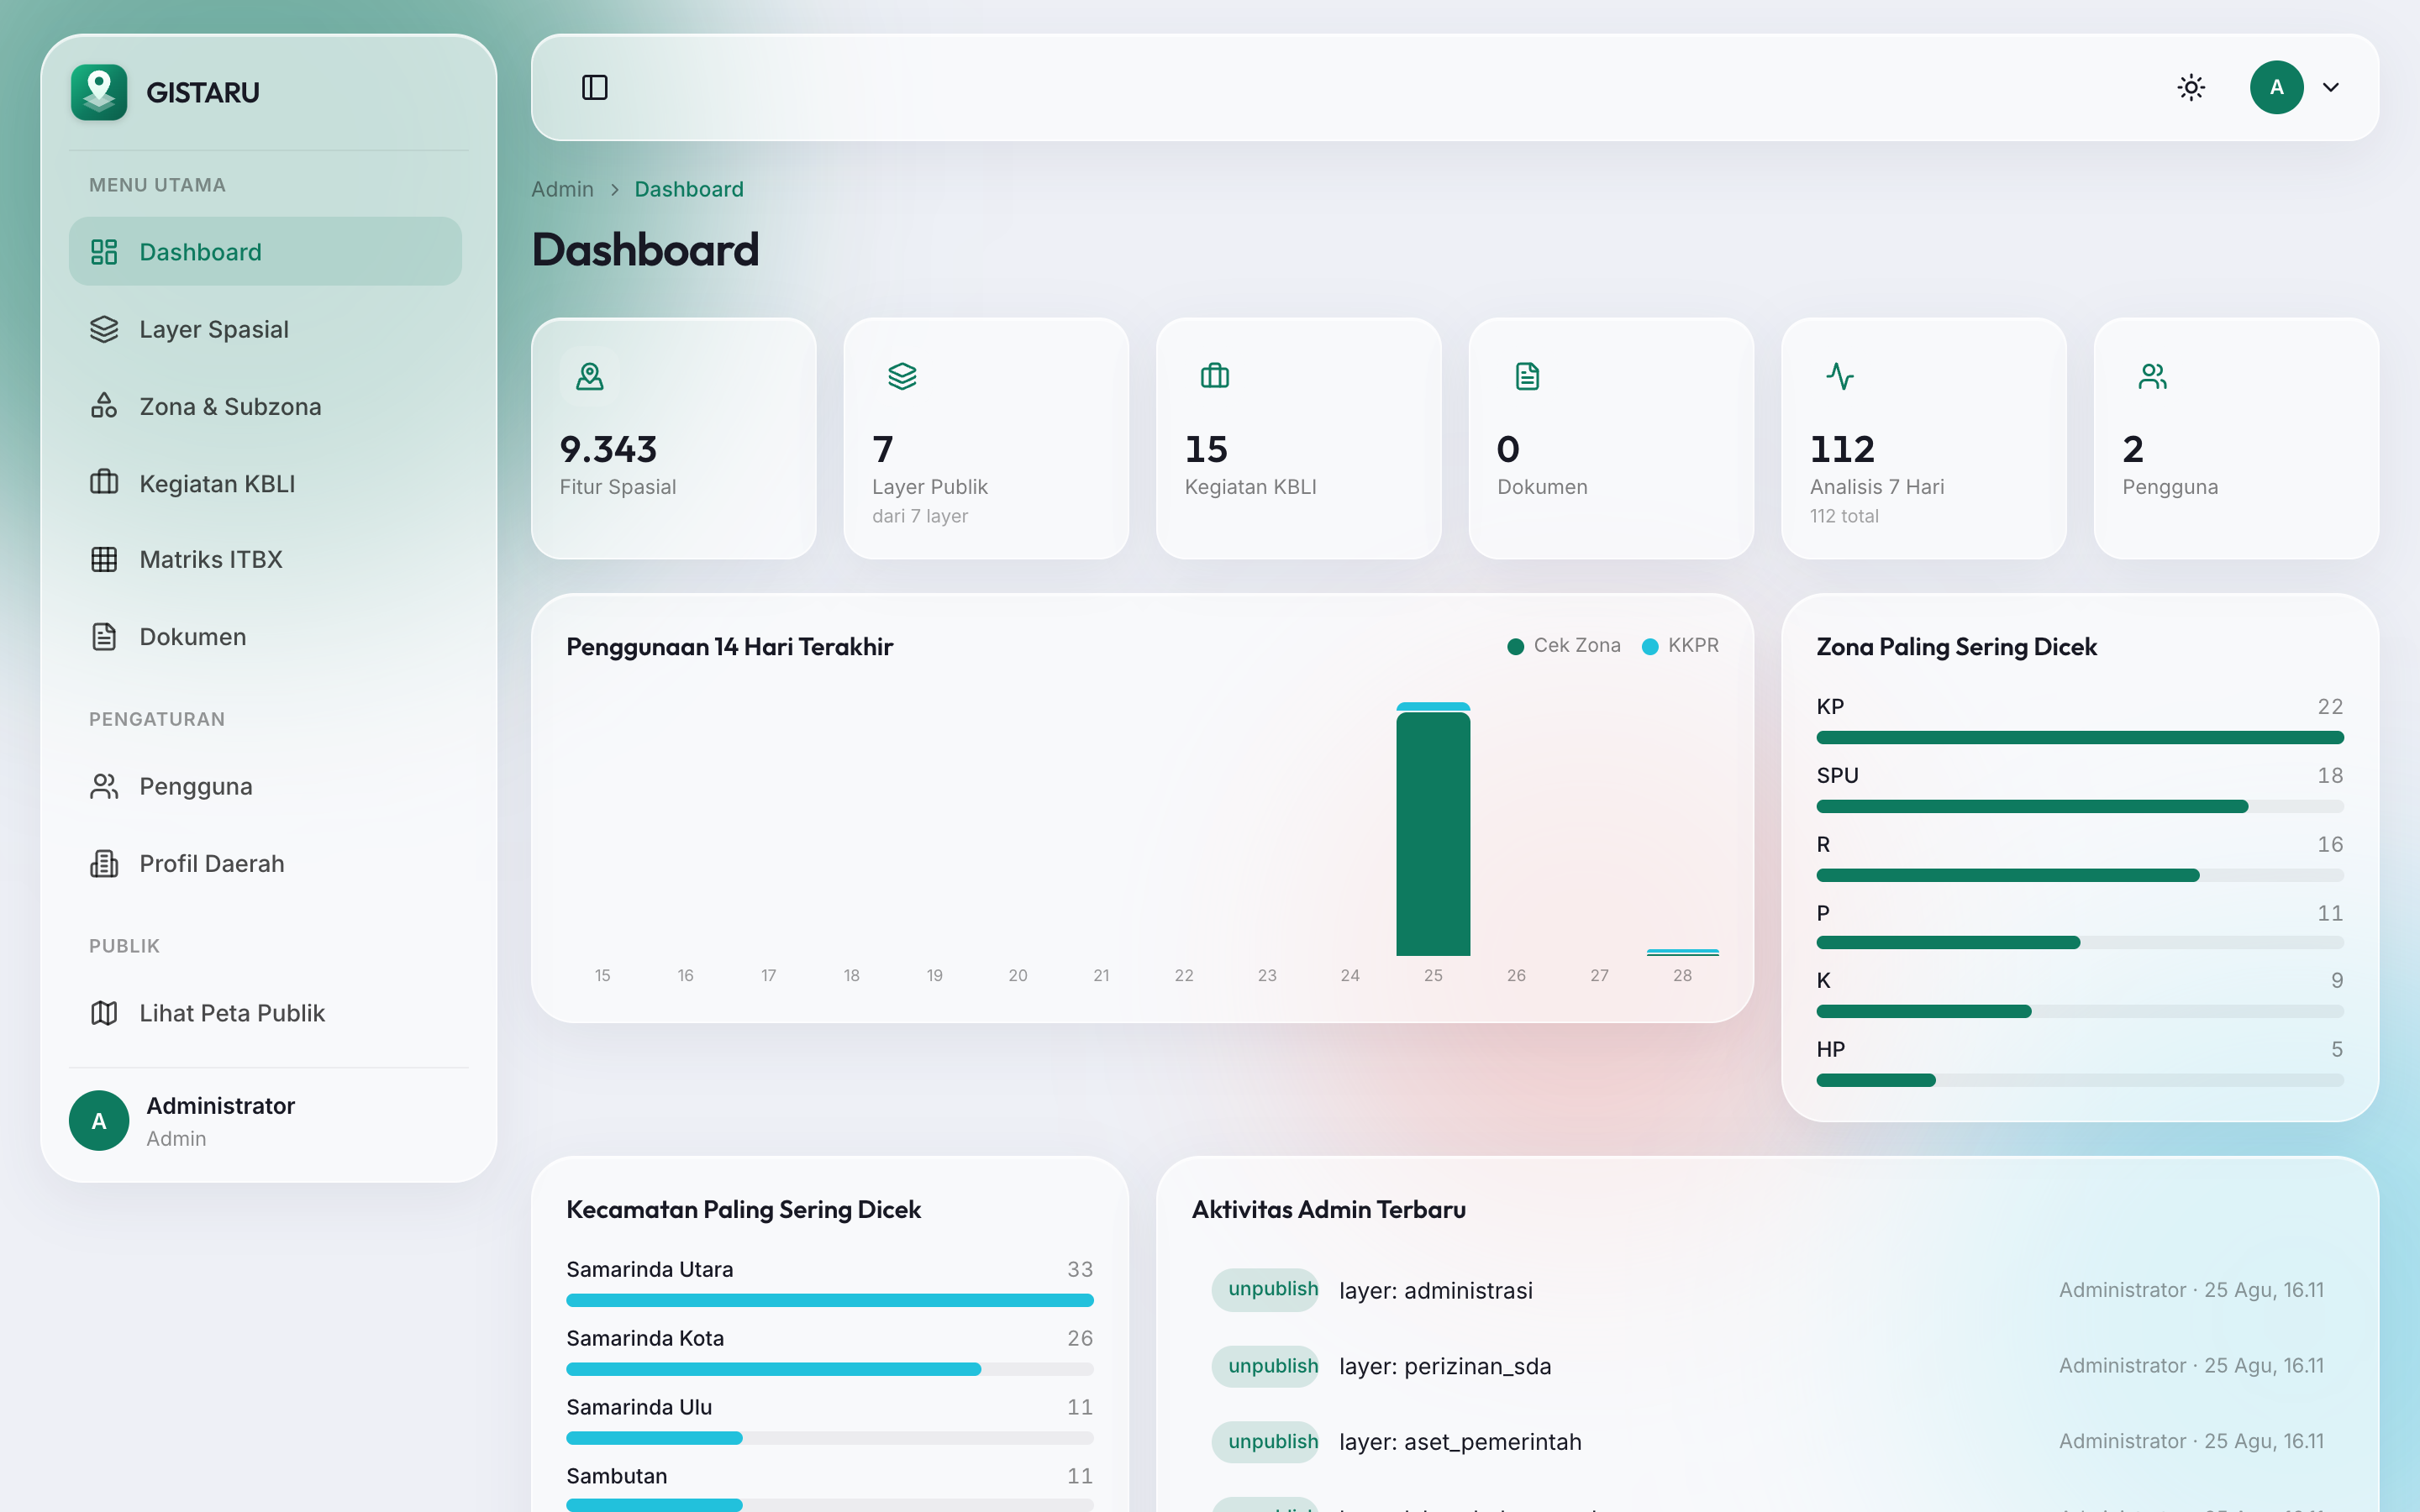Click the Administrator avatar in sidebar footer
This screenshot has height=1512, width=2420.
pos(99,1120)
